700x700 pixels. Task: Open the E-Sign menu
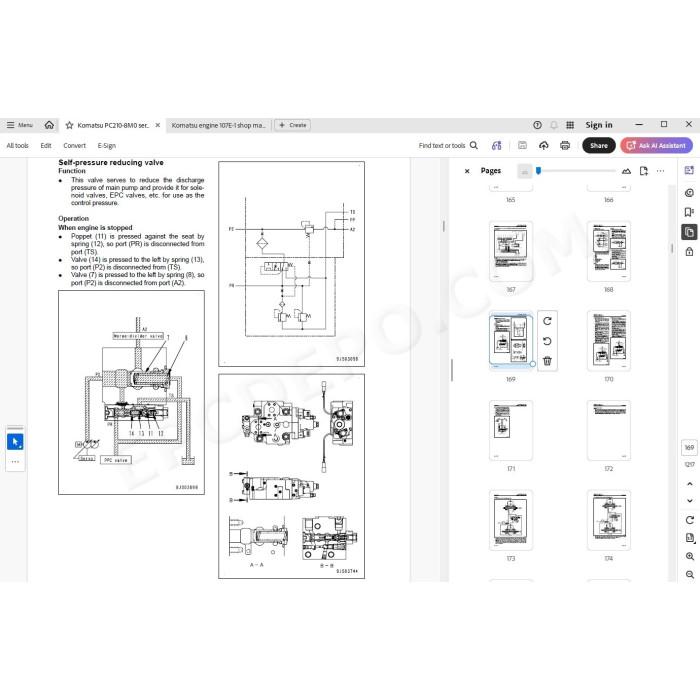coord(107,146)
